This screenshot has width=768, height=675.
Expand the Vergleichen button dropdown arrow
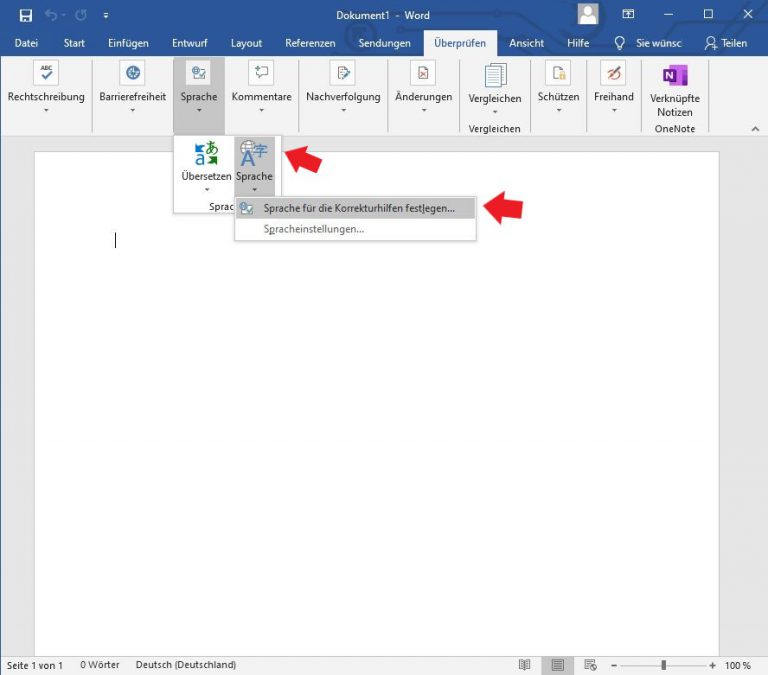495,112
